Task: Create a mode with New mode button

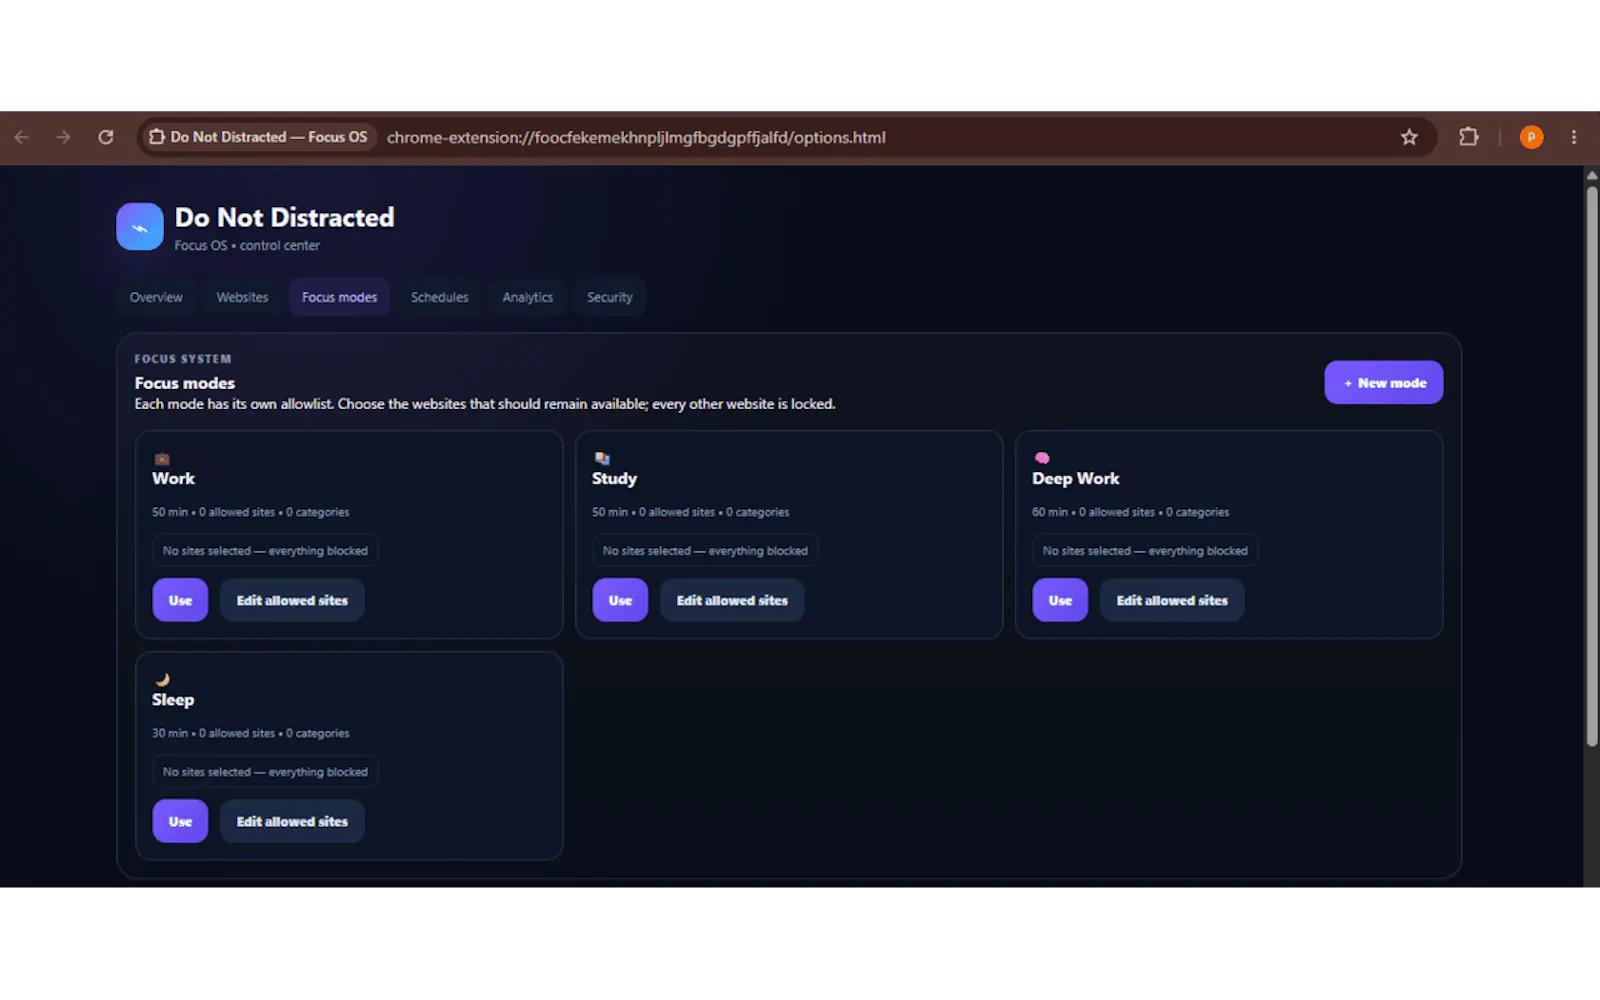Action: click(1383, 383)
